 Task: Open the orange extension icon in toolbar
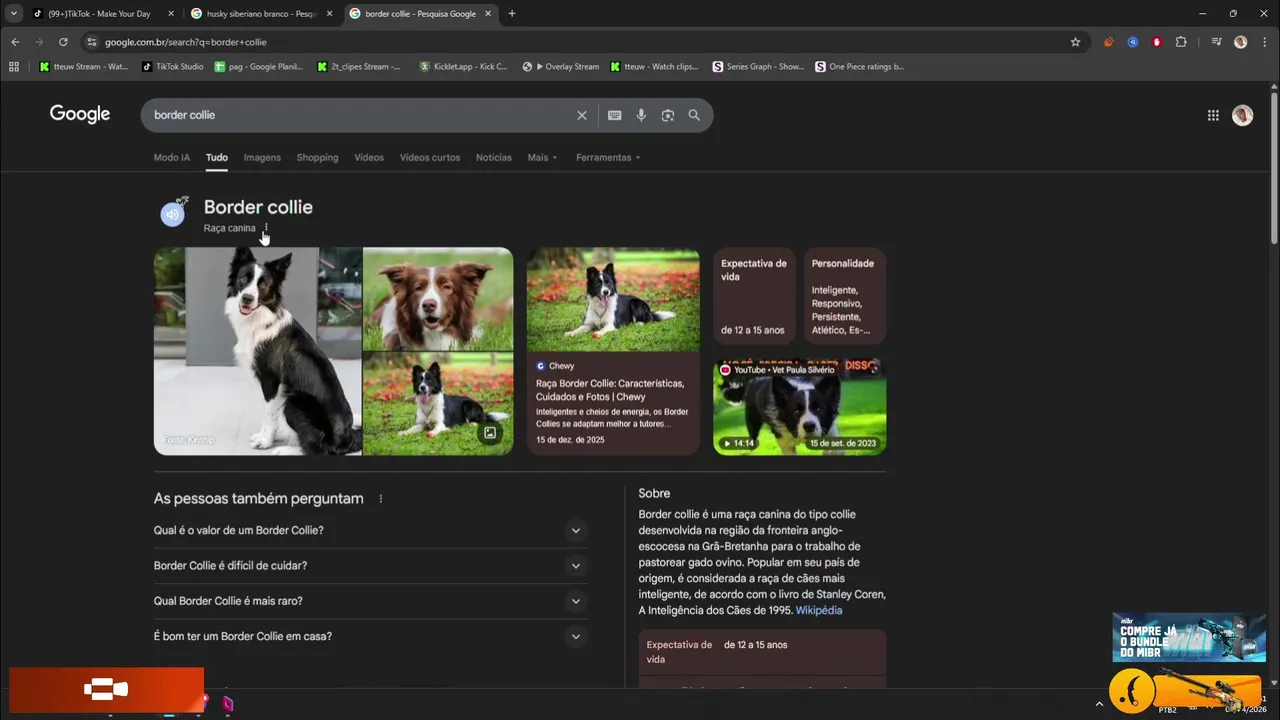pyautogui.click(x=1108, y=42)
